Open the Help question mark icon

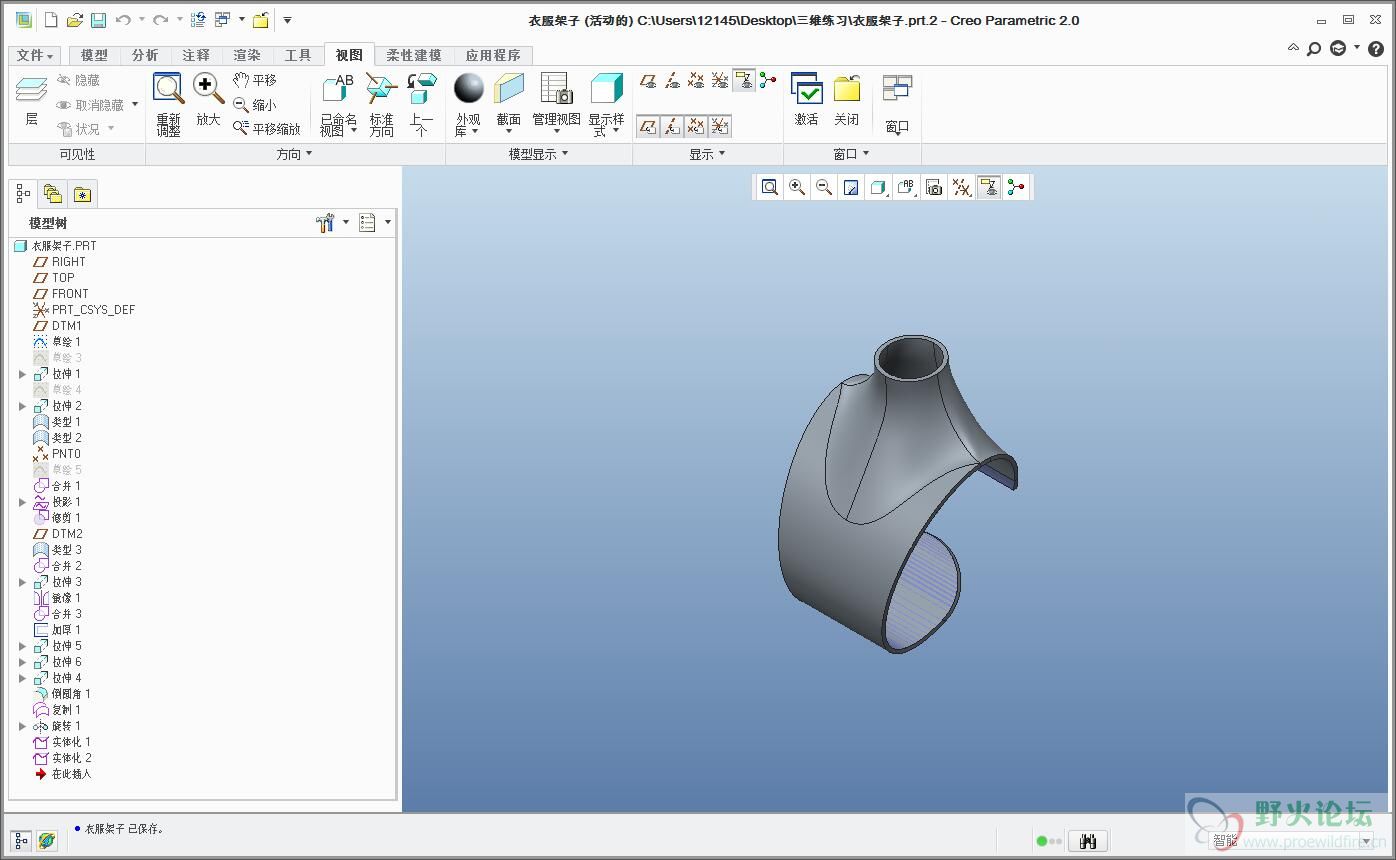click(x=1376, y=48)
